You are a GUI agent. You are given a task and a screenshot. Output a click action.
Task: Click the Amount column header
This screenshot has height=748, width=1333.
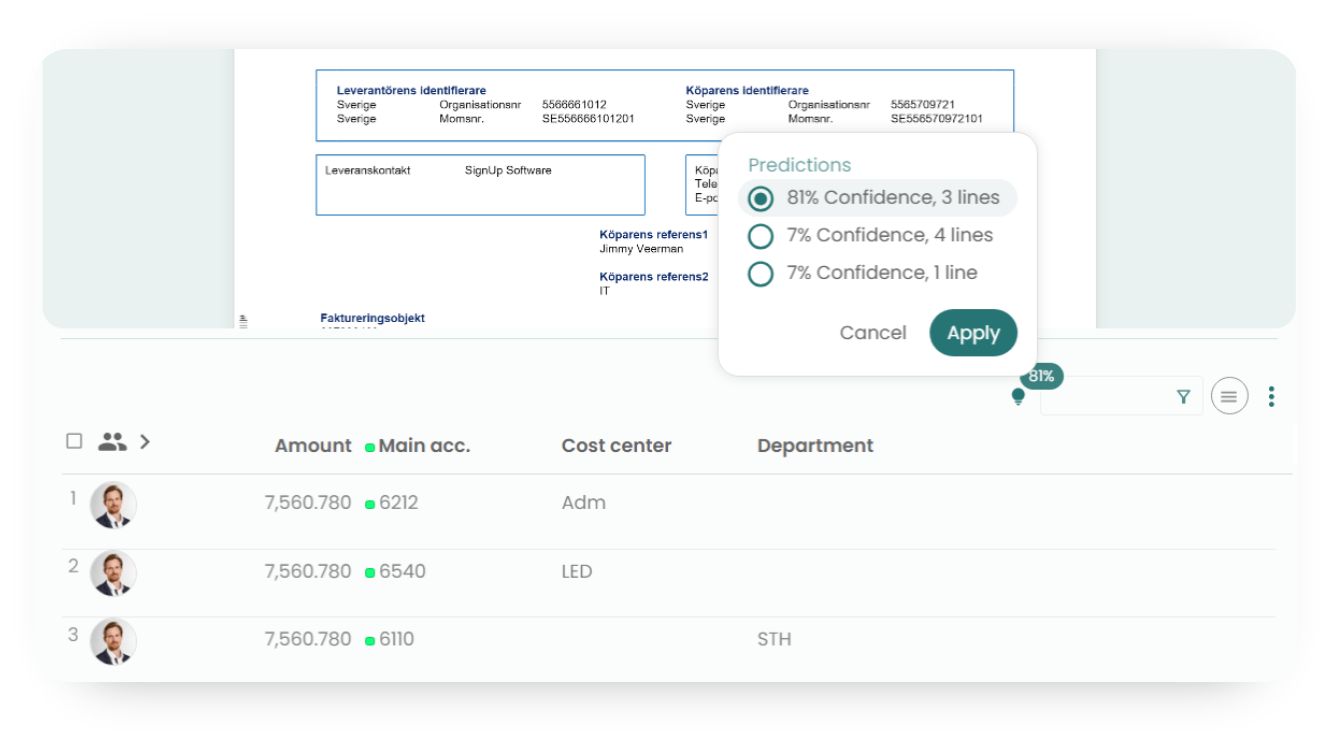click(x=313, y=446)
